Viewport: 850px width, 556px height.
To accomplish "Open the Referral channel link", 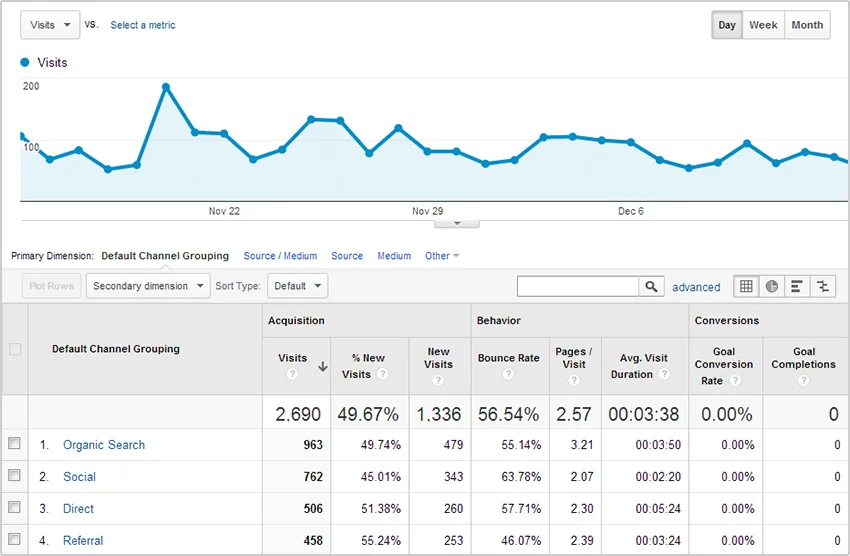I will [83, 541].
